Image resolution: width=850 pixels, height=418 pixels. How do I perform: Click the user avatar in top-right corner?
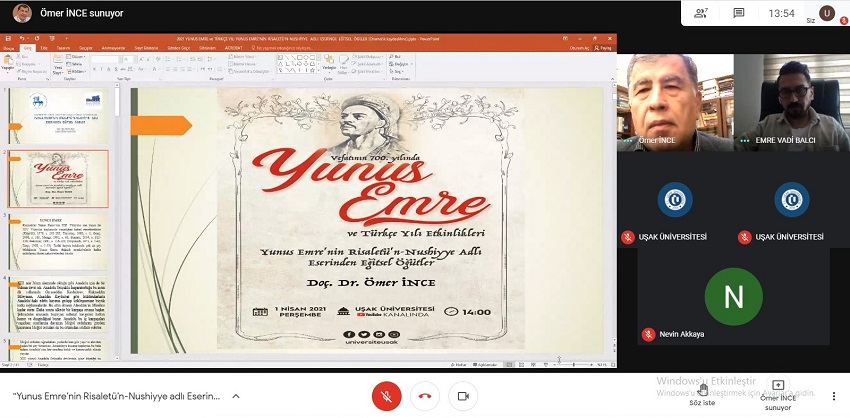(826, 13)
